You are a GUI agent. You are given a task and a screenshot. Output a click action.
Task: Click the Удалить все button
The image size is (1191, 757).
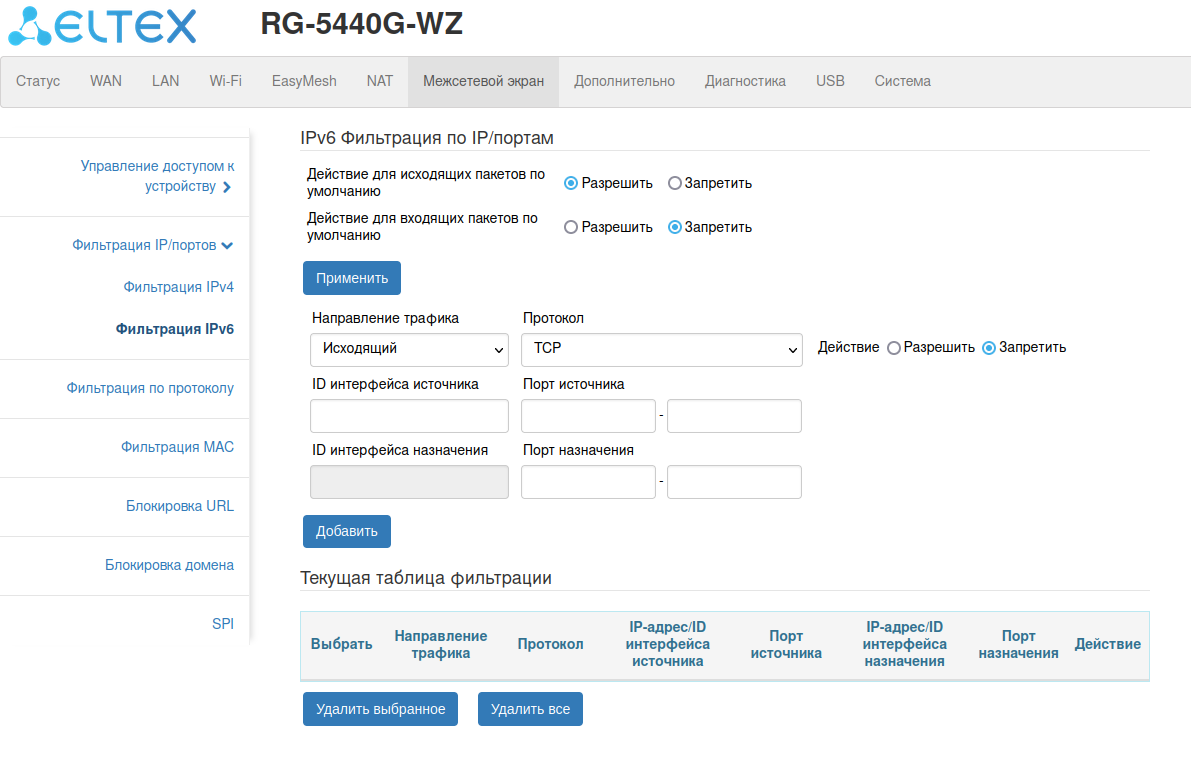(x=530, y=709)
